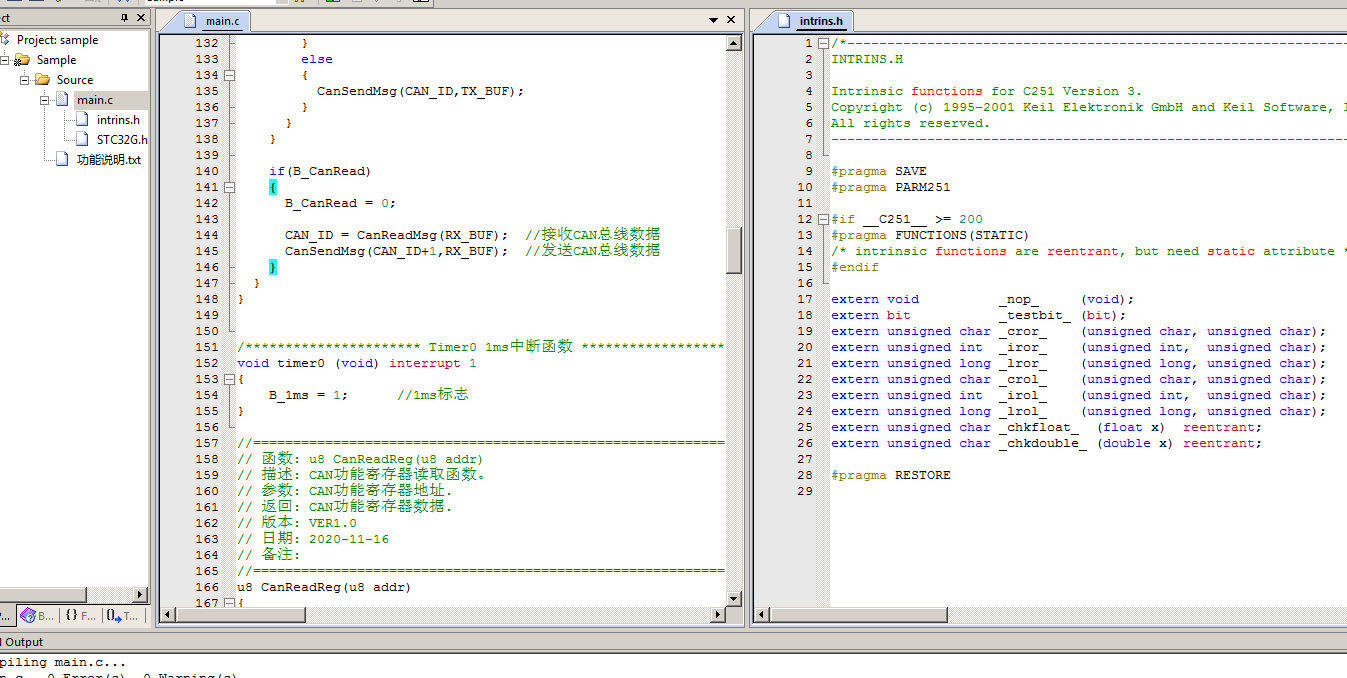Click '#pragma RESTORE' in intrins.h

click(891, 475)
